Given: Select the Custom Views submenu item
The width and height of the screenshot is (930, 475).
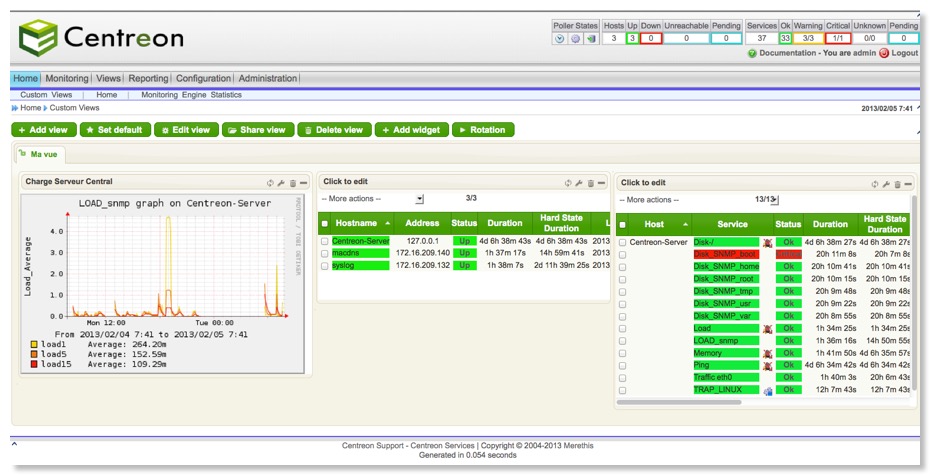Looking at the screenshot, I should (x=46, y=95).
